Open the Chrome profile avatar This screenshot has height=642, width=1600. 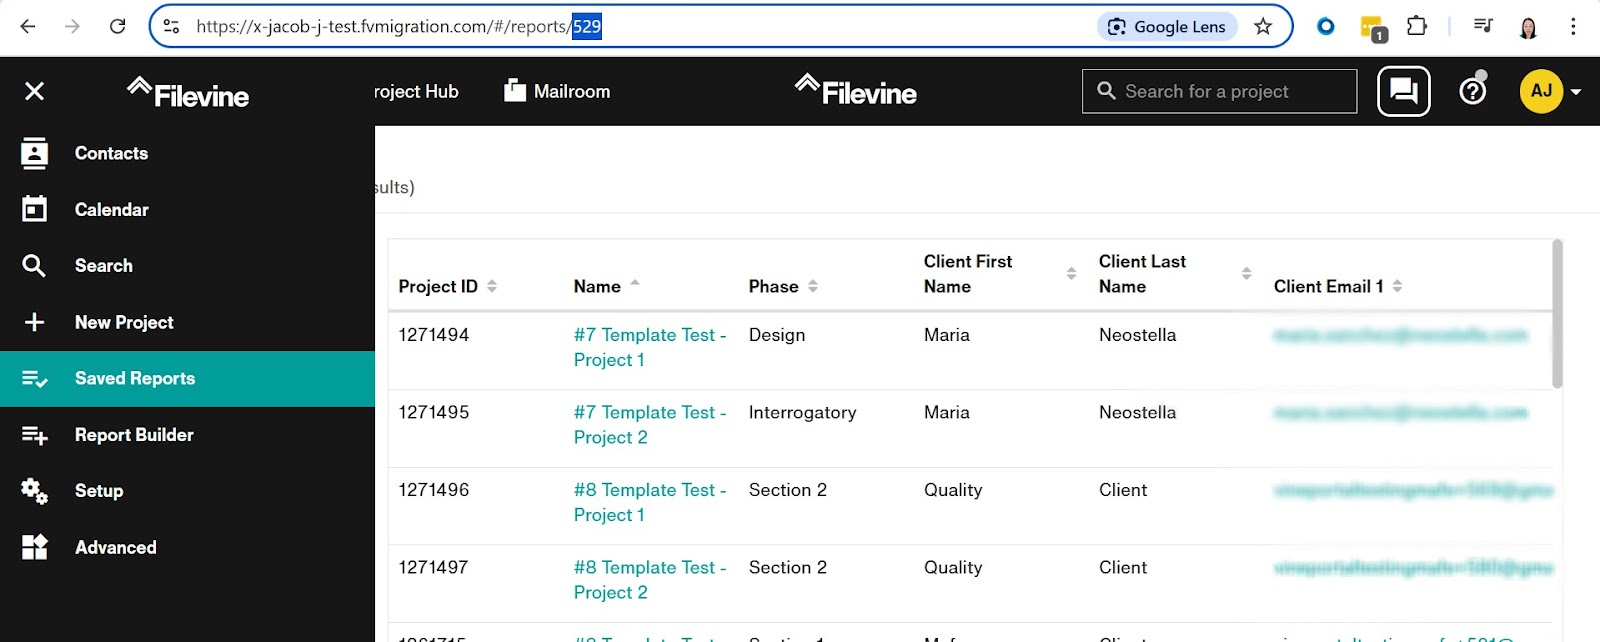click(x=1528, y=27)
